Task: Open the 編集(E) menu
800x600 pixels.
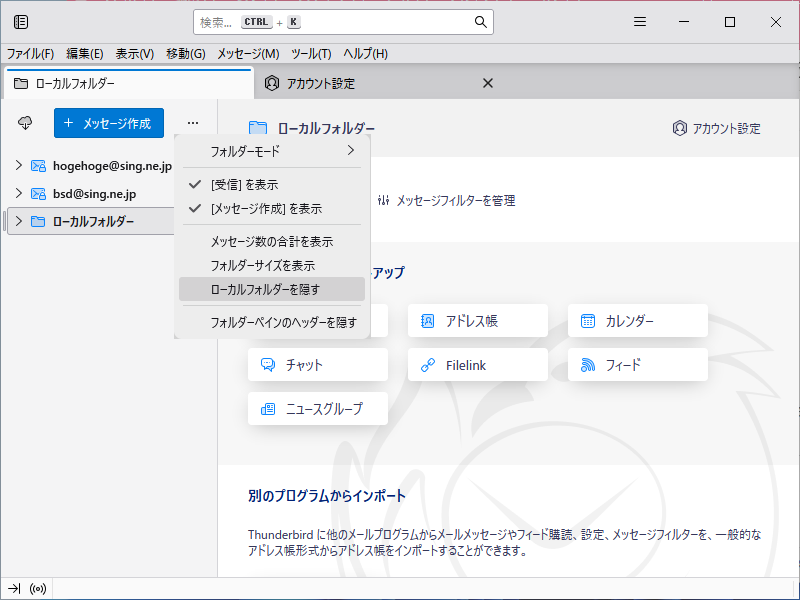Action: point(85,54)
